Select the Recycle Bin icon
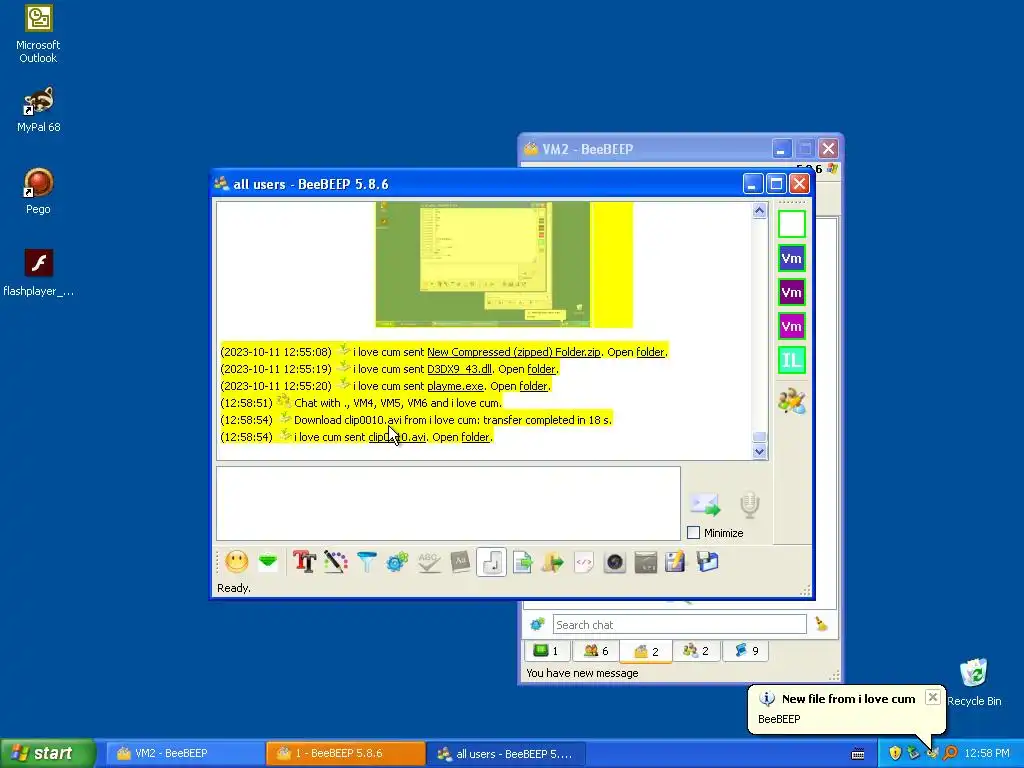The width and height of the screenshot is (1024, 768). pos(974,683)
